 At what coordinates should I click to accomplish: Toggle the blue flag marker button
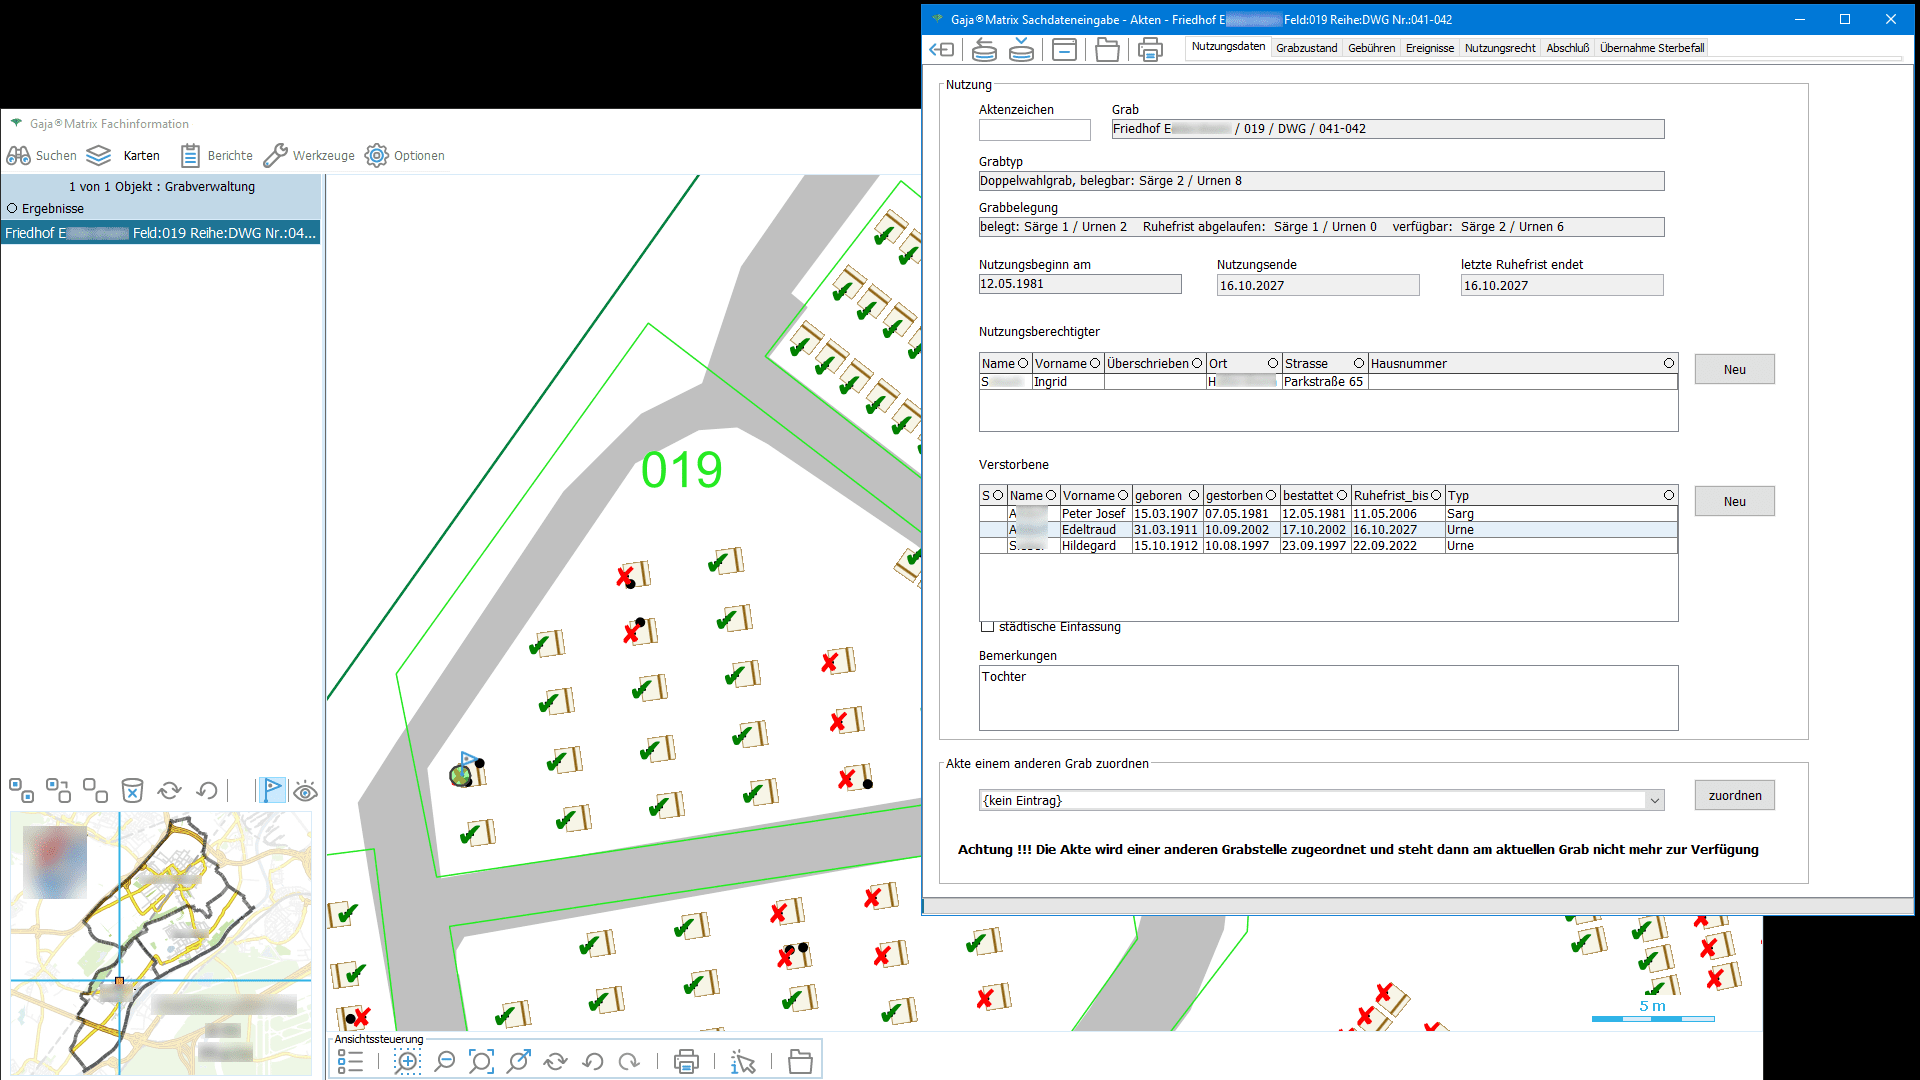[272, 790]
